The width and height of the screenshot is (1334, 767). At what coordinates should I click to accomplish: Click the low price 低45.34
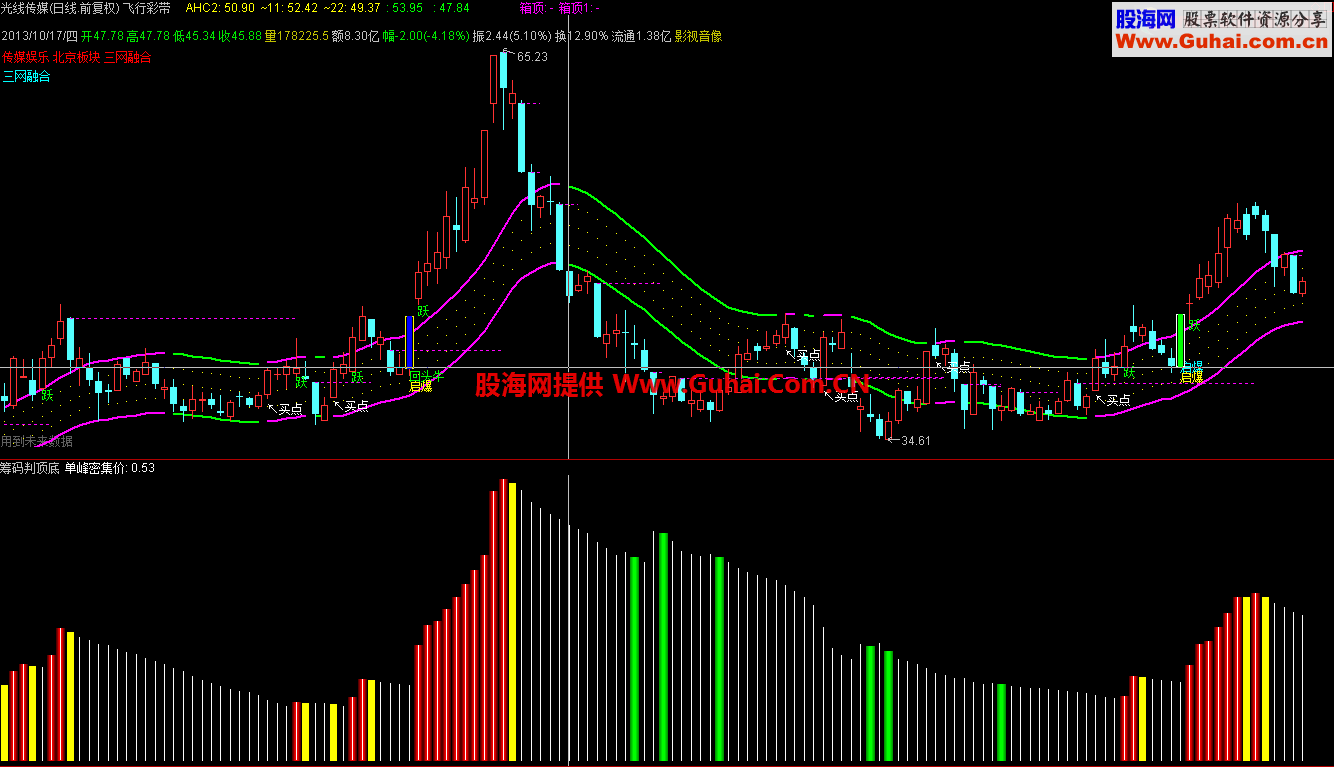tap(195, 36)
